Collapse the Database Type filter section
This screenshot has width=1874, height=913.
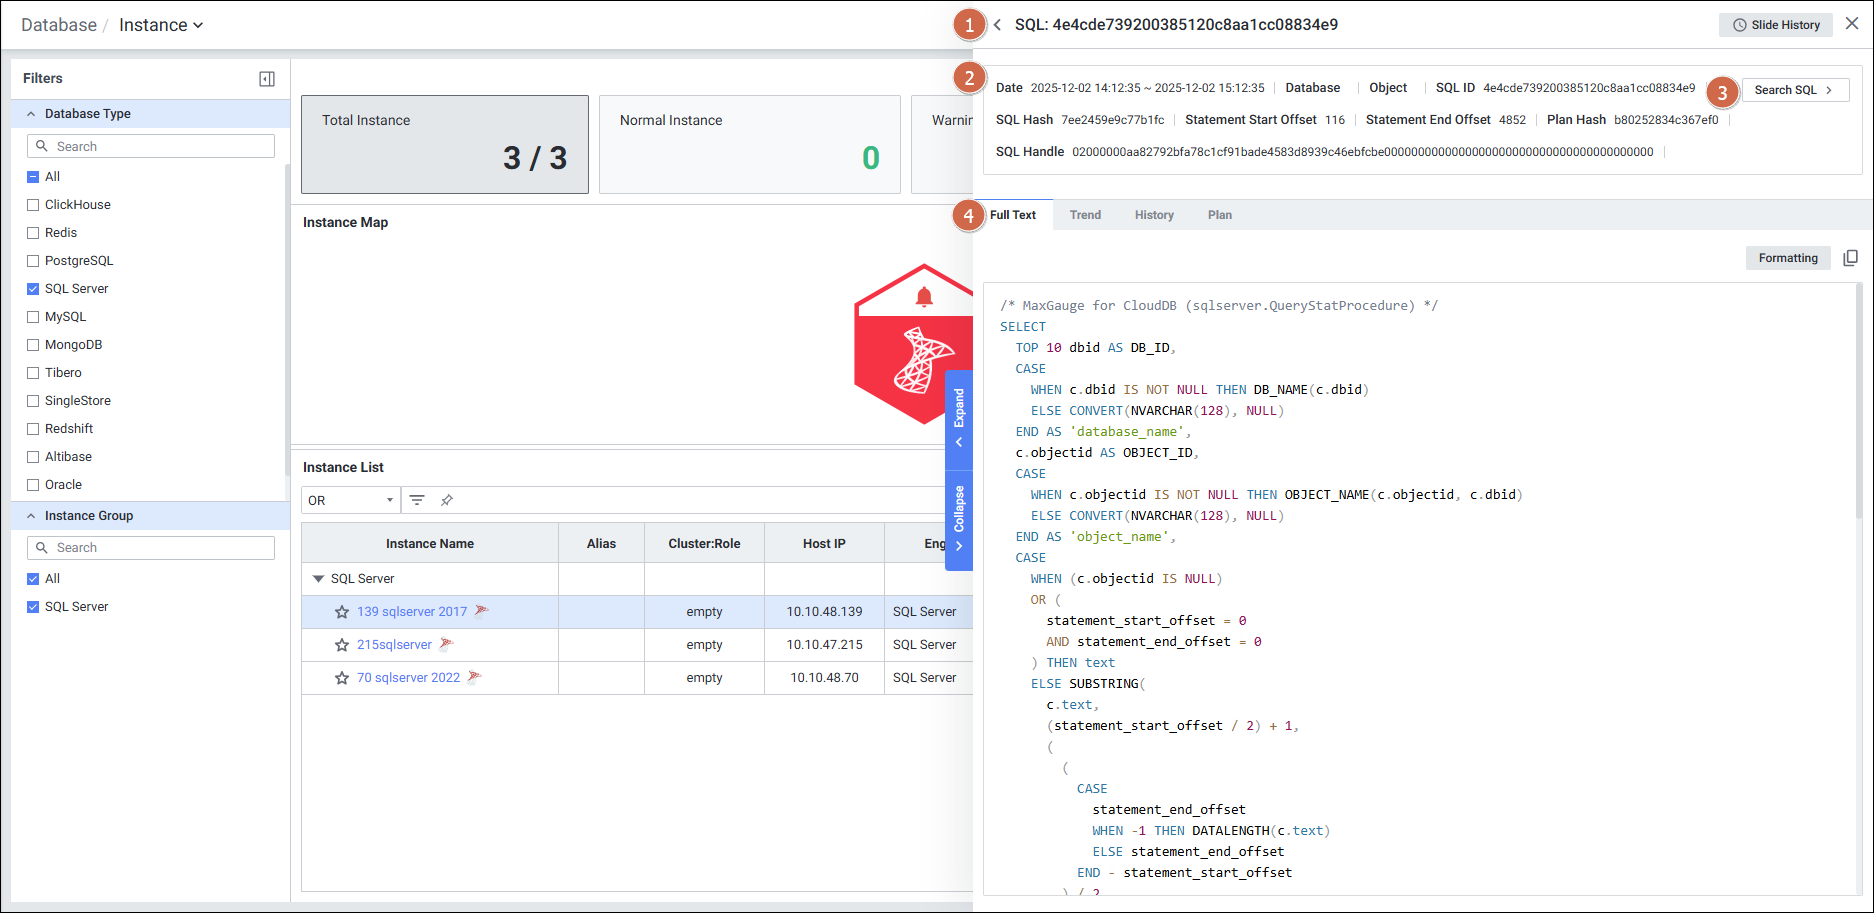click(x=31, y=114)
